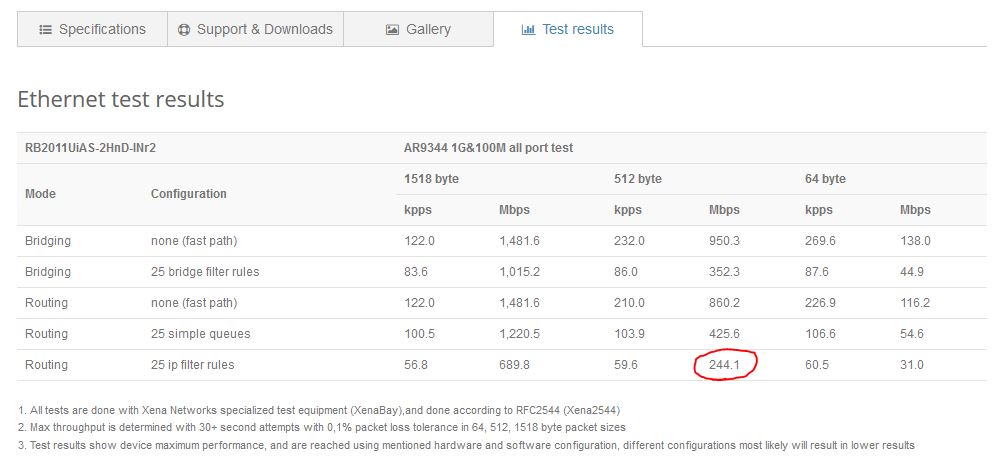Click the 'Mode' column header
This screenshot has height=473, width=1004.
point(40,194)
